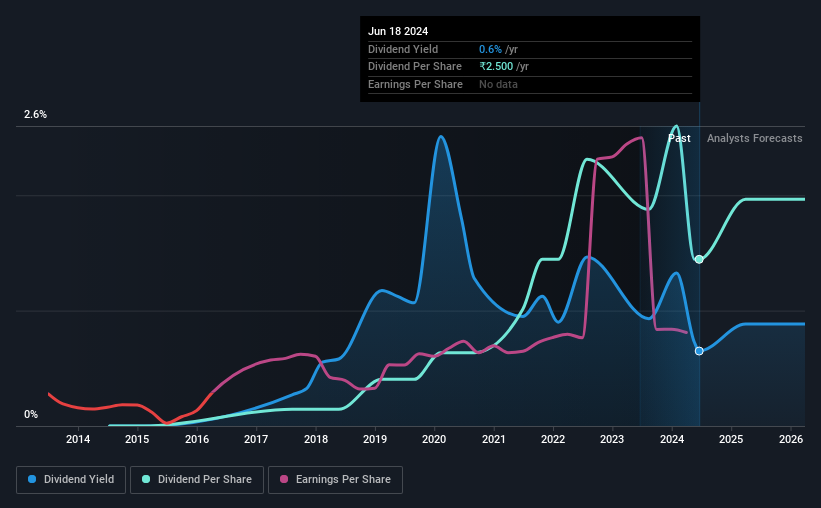Toggle the Earnings Per Share legend button
821x508 pixels.
pos(335,479)
